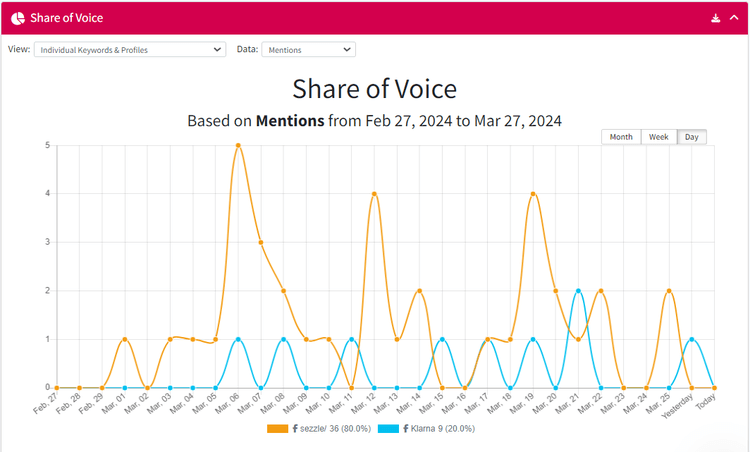The height and width of the screenshot is (452, 750).
Task: Click the sezzle data point on Mar 22
Action: (x=601, y=291)
